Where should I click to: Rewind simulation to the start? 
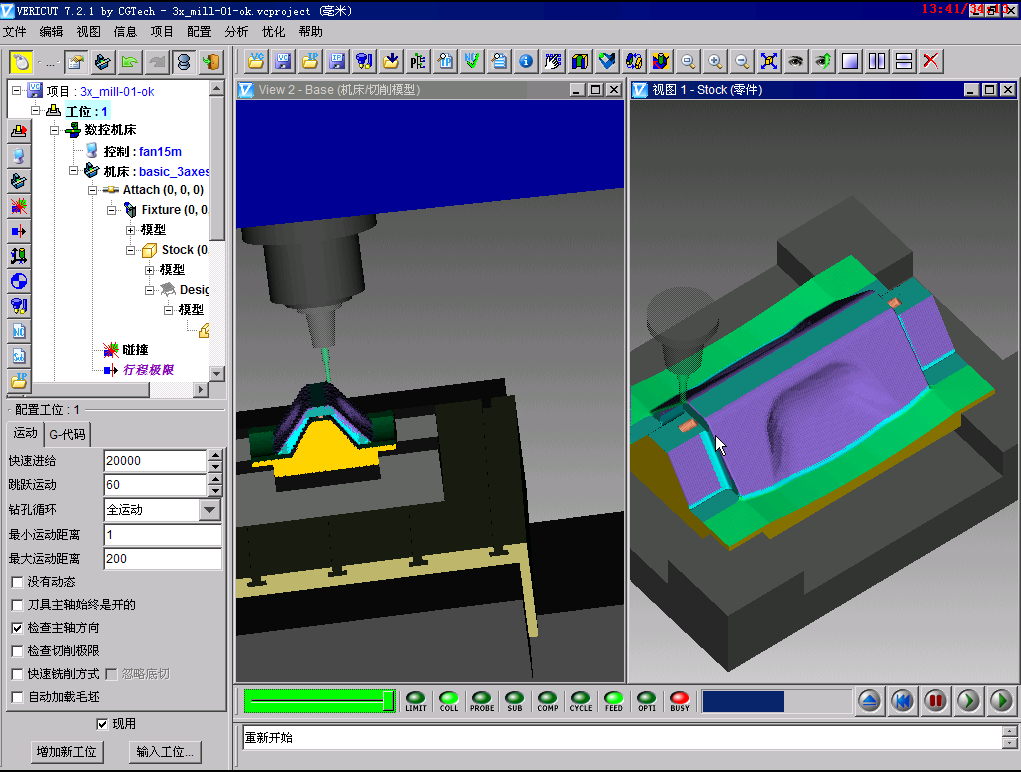point(902,701)
